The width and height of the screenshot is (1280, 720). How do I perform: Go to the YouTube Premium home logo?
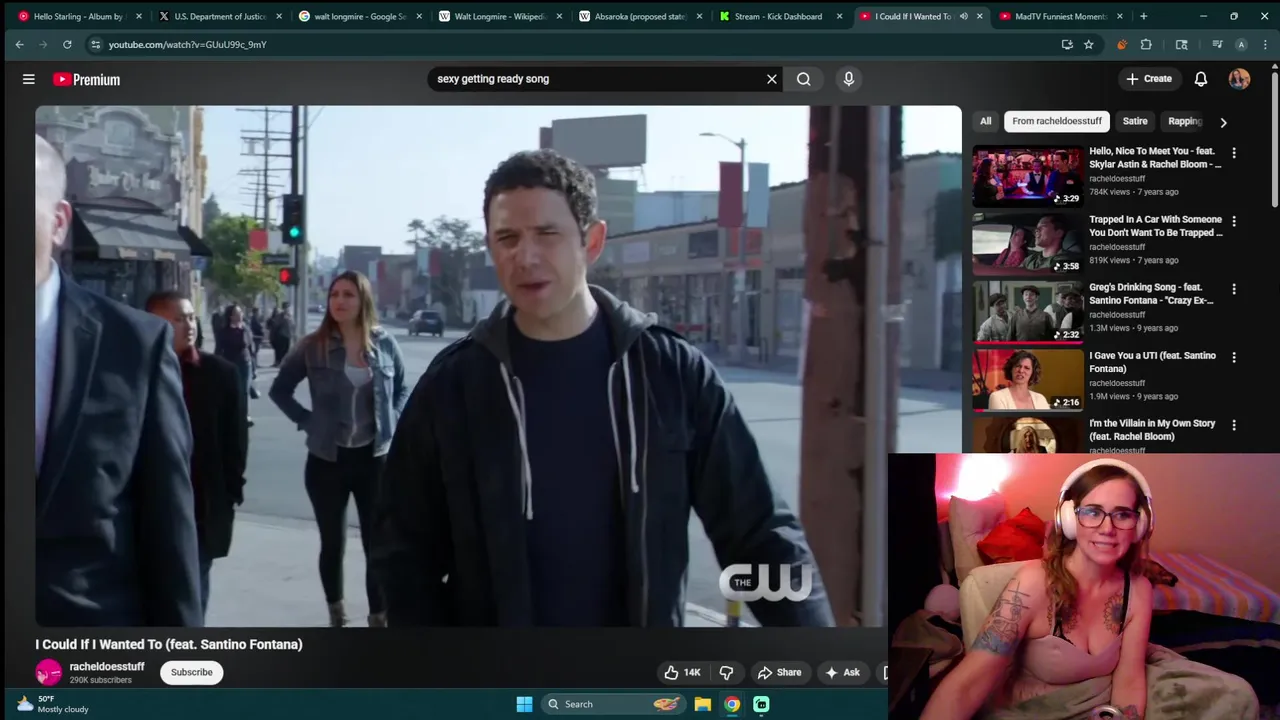pos(86,79)
